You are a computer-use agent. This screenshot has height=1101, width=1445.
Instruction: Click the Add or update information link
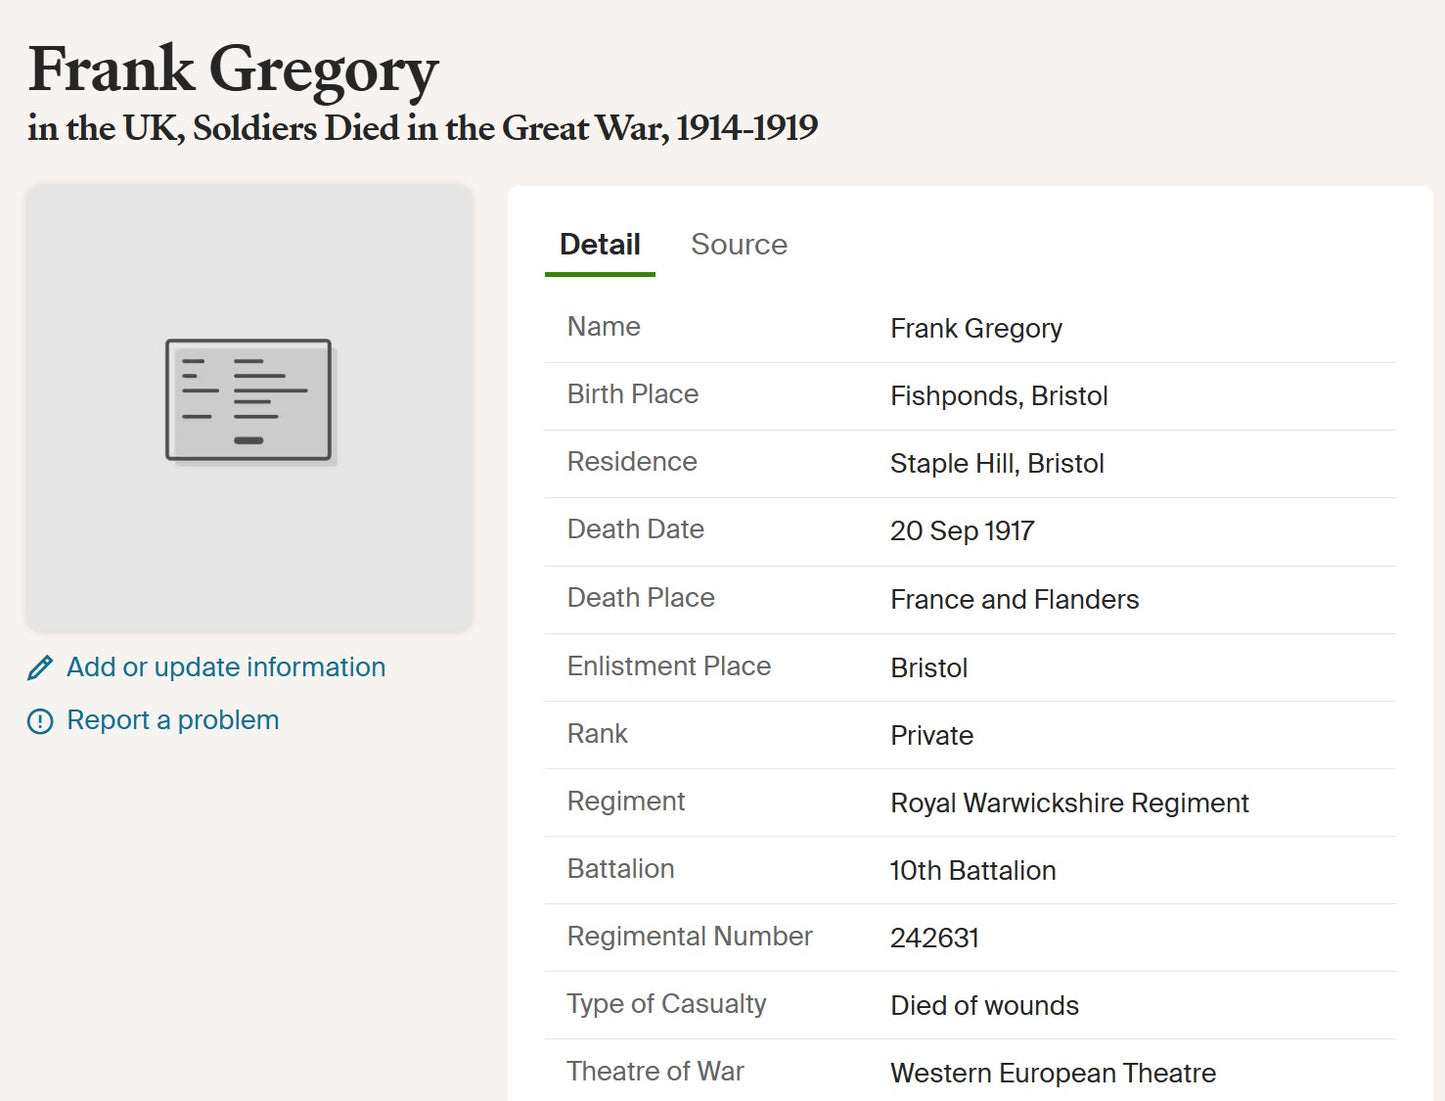(x=225, y=667)
